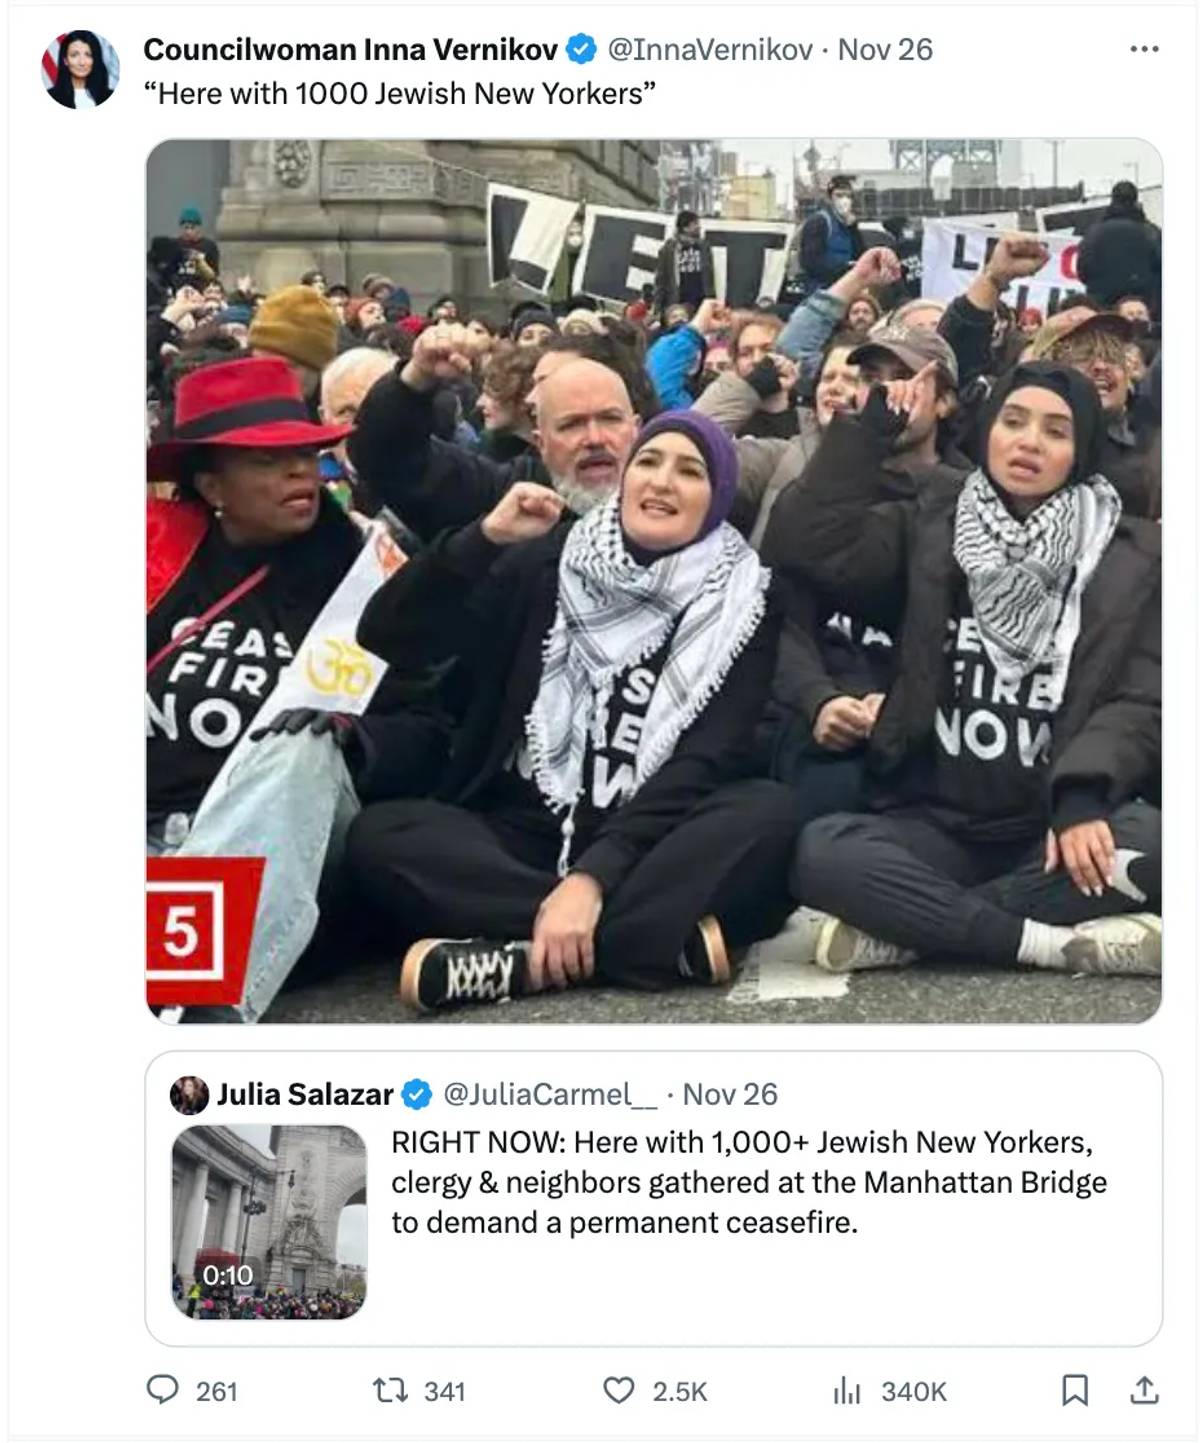Like the tweet with the heart icon
1200x1443 pixels.
pyautogui.click(x=619, y=1390)
